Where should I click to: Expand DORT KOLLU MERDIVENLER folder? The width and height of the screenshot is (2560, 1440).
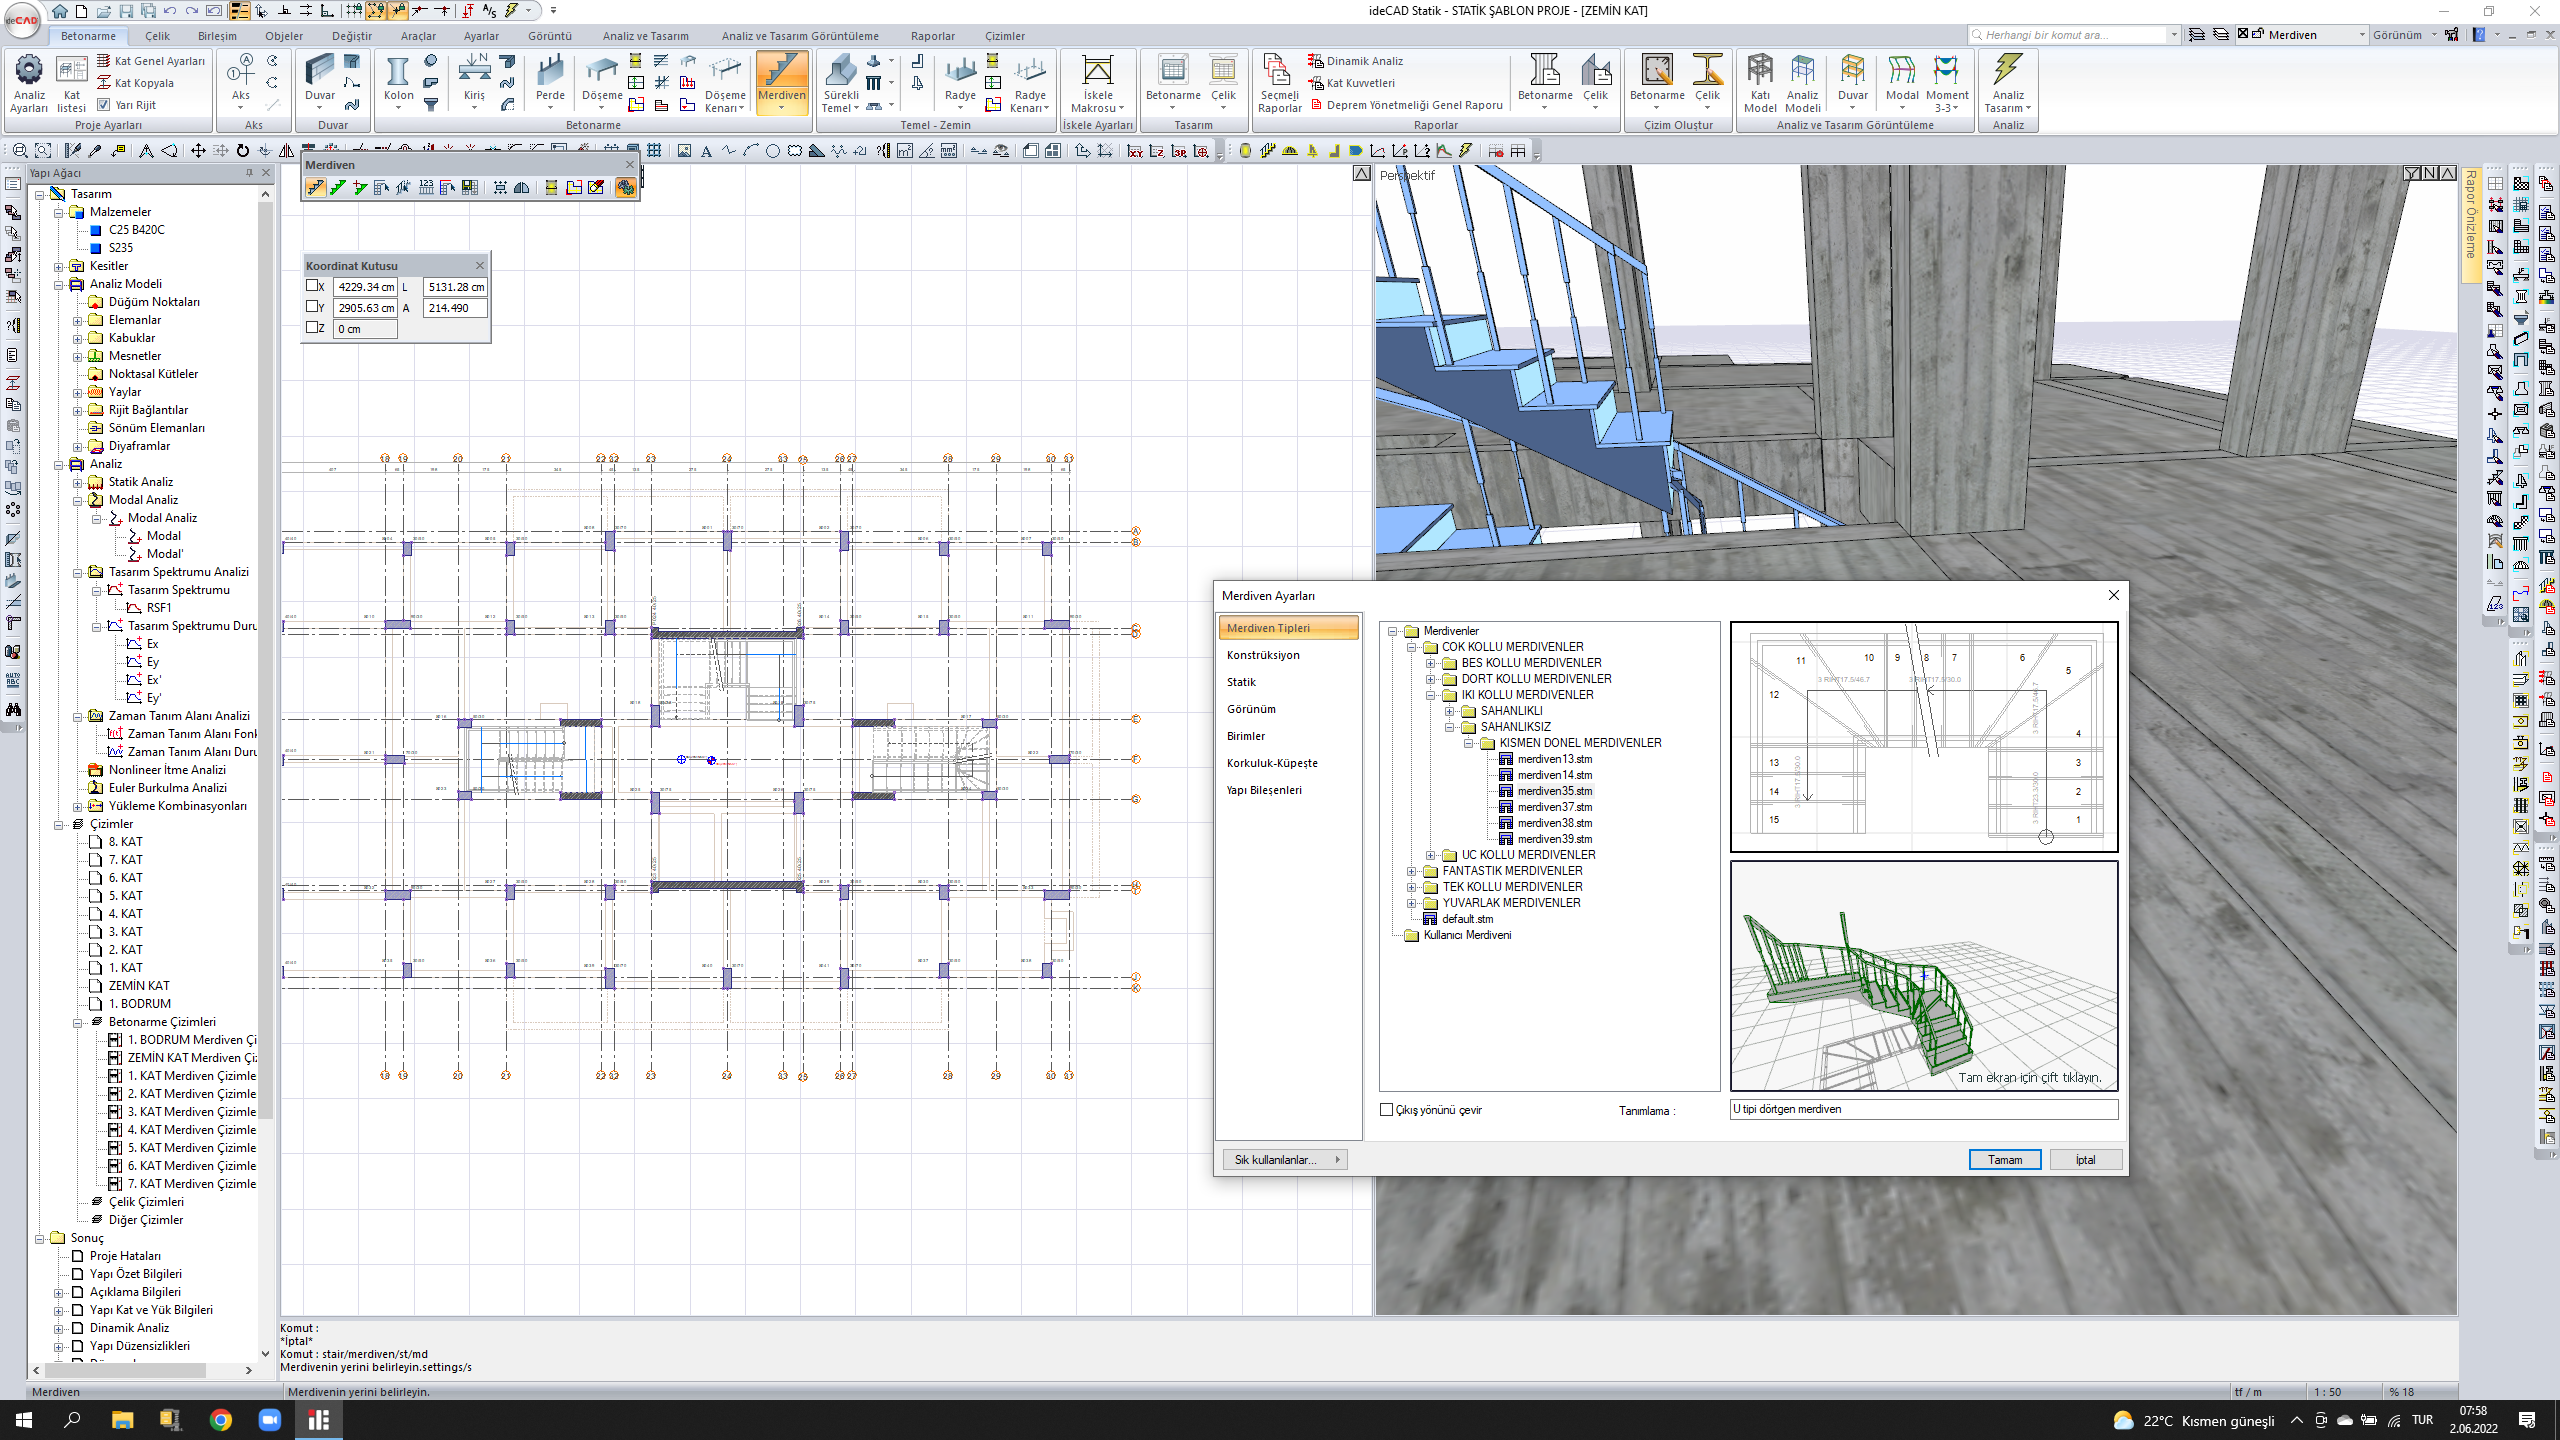(x=1430, y=679)
